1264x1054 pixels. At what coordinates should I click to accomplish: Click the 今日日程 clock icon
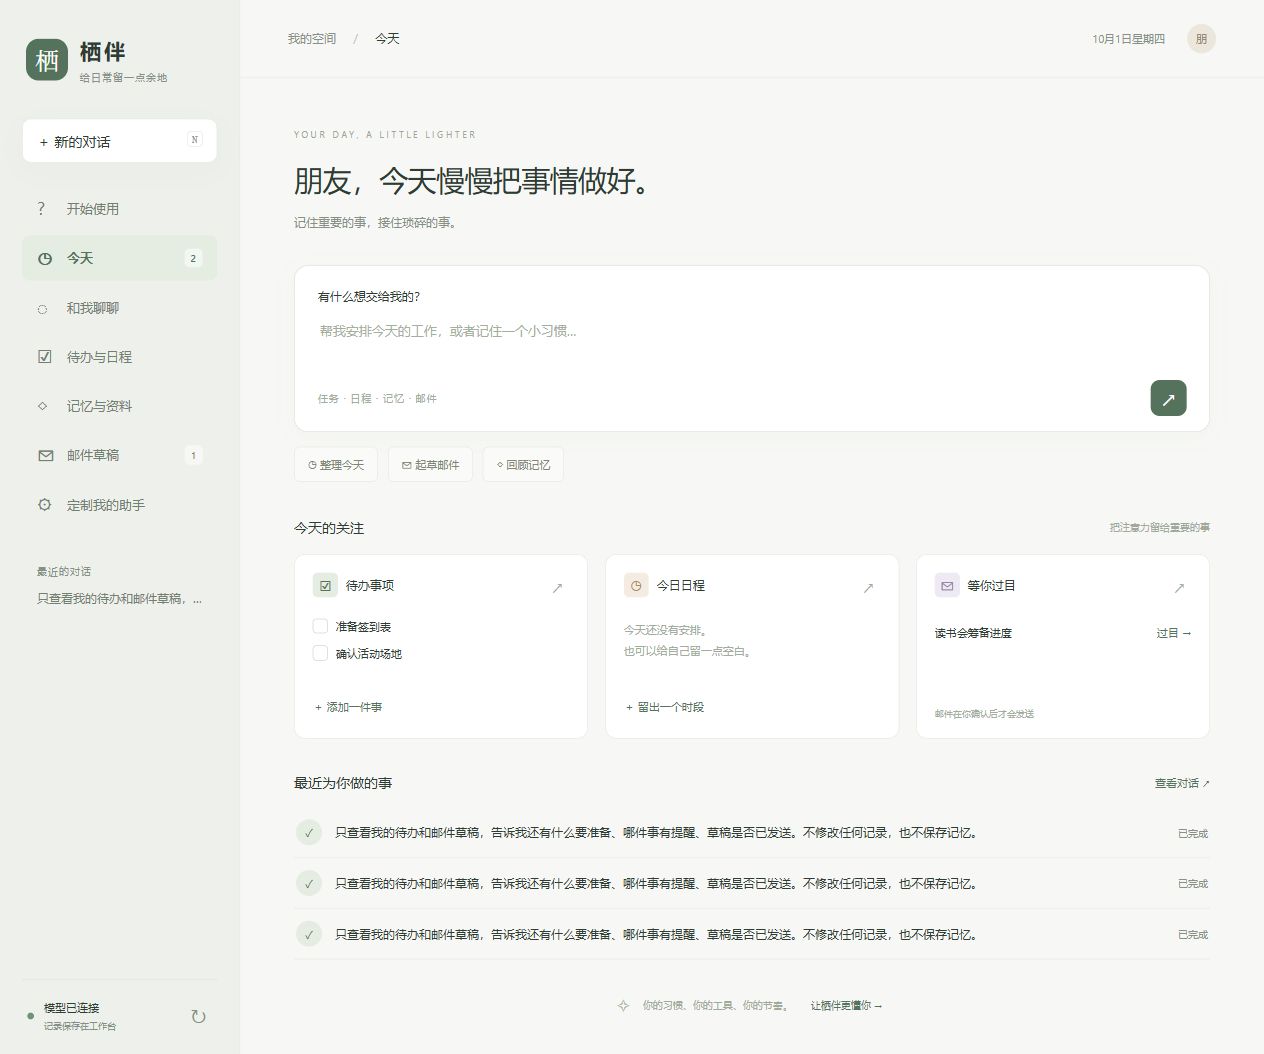coord(636,586)
